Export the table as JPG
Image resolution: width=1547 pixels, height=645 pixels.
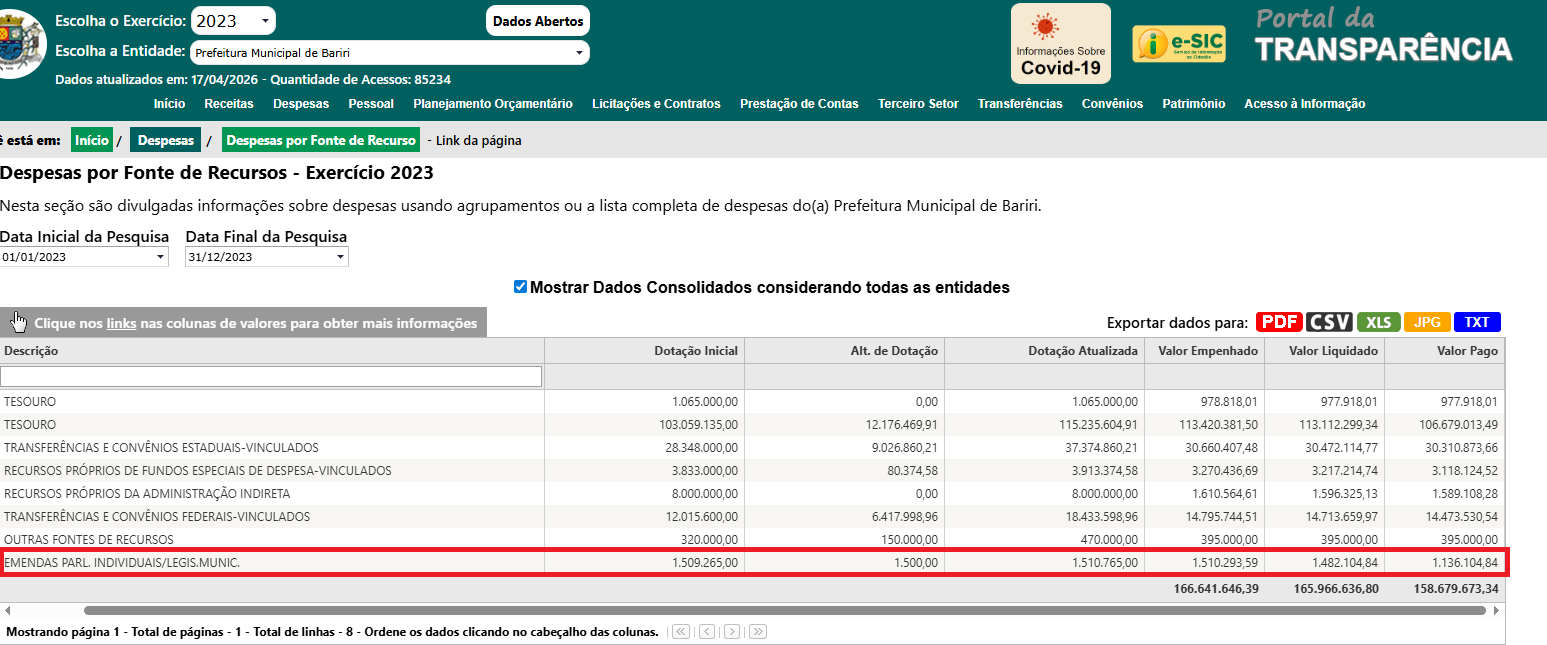click(1427, 322)
